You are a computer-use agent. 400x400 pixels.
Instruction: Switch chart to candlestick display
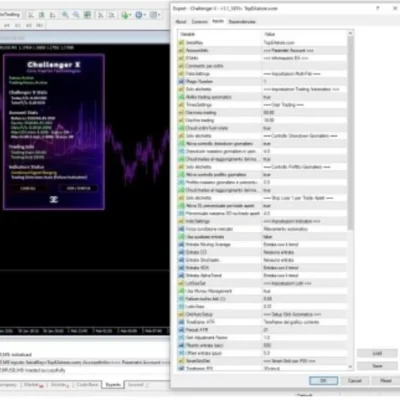41,15
